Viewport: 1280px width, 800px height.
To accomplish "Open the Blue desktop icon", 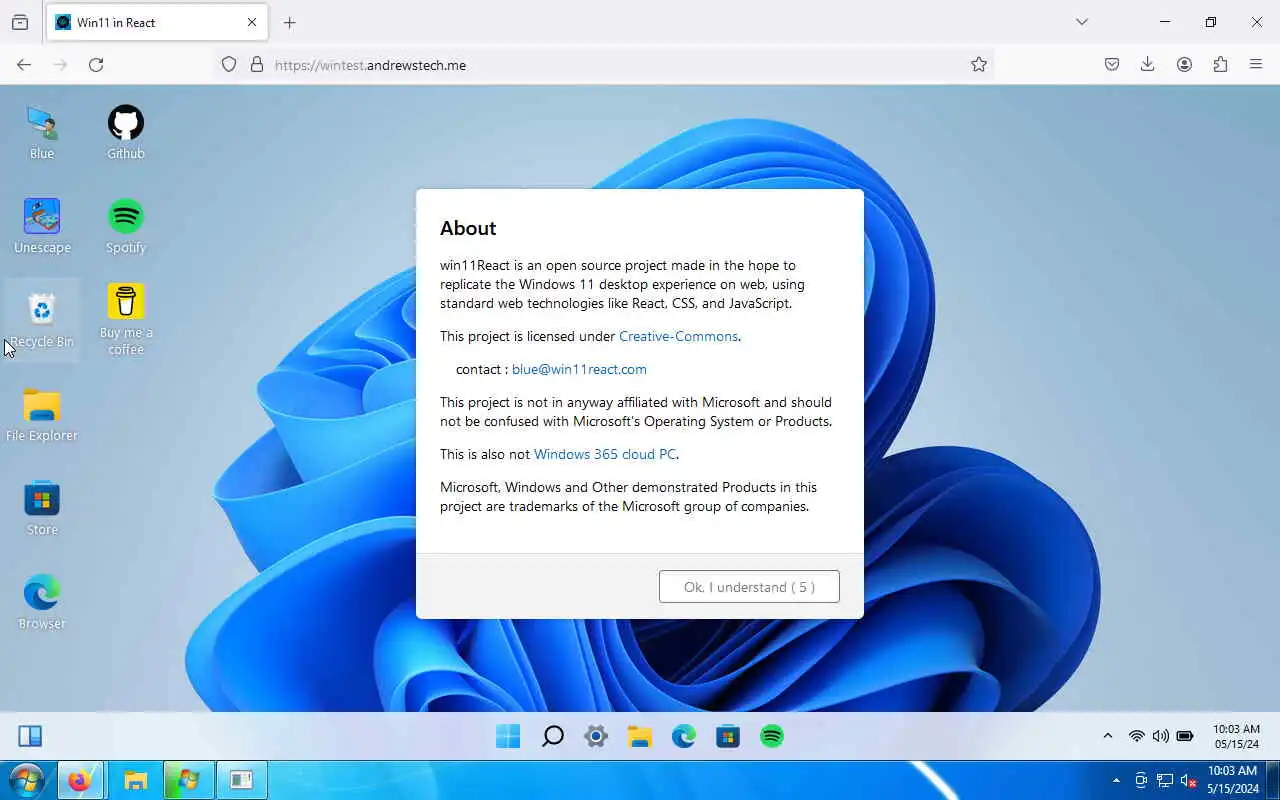I will point(42,132).
